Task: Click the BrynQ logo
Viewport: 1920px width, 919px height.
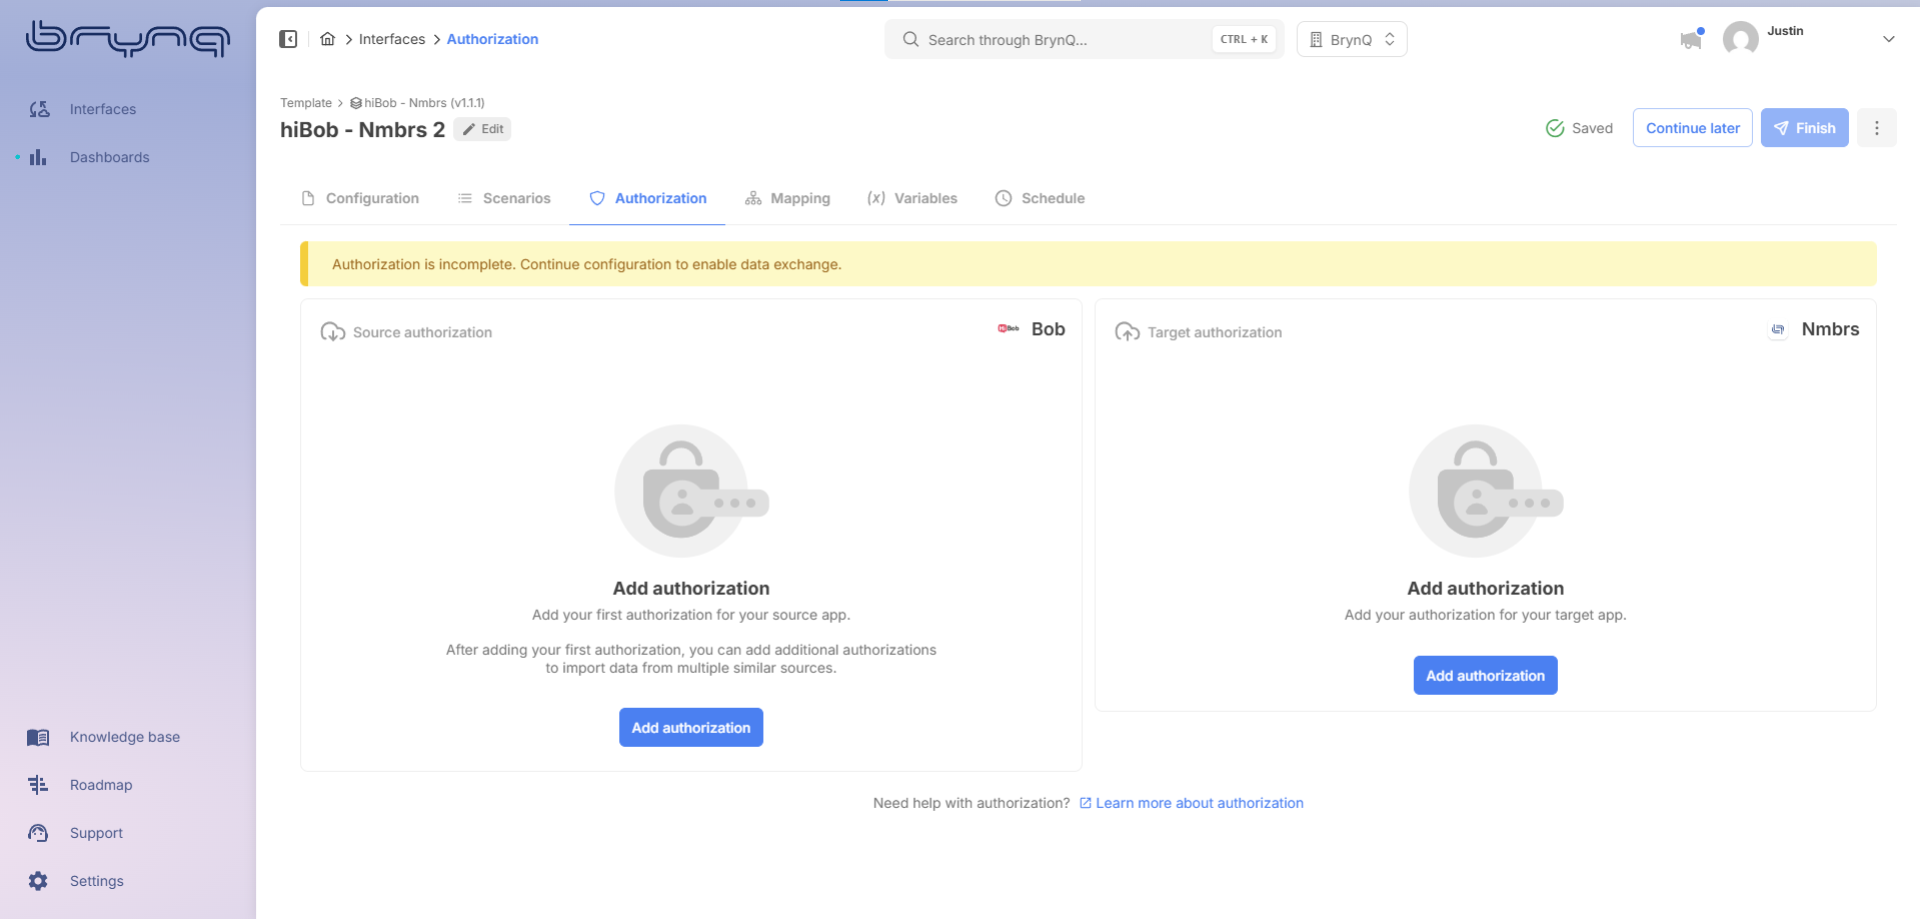Action: point(128,39)
